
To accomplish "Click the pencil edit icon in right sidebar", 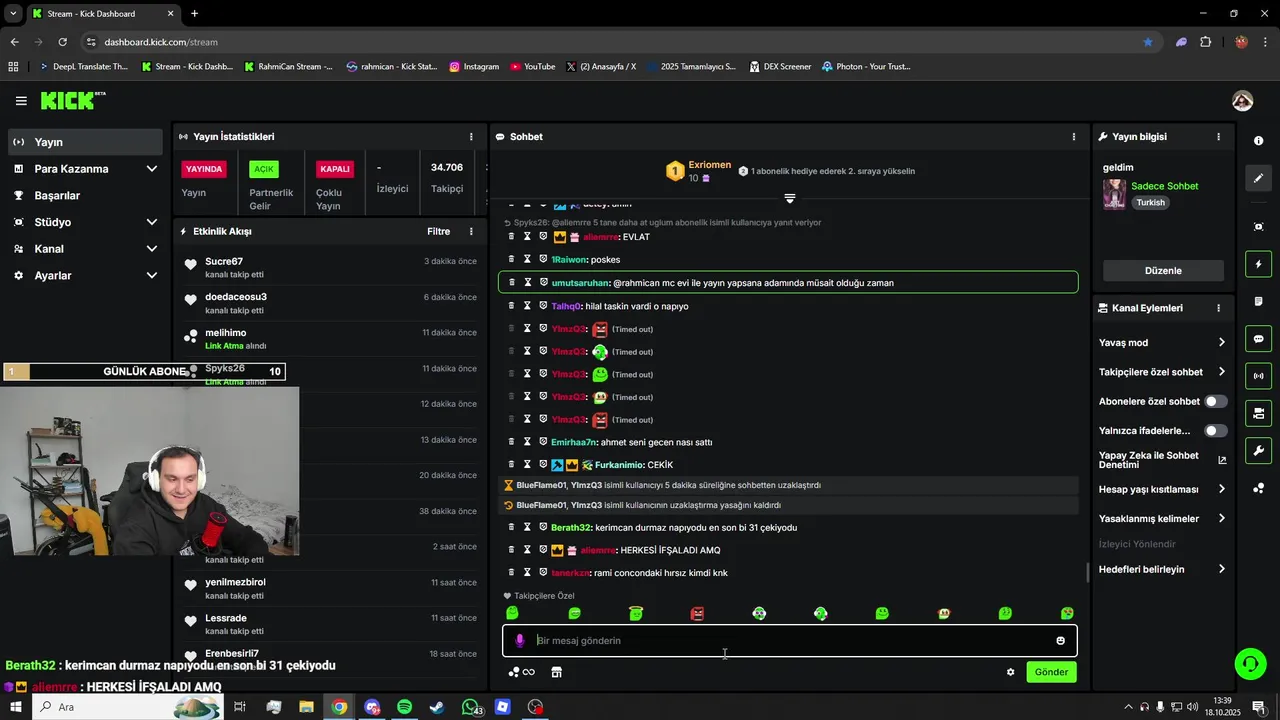I will [1259, 178].
